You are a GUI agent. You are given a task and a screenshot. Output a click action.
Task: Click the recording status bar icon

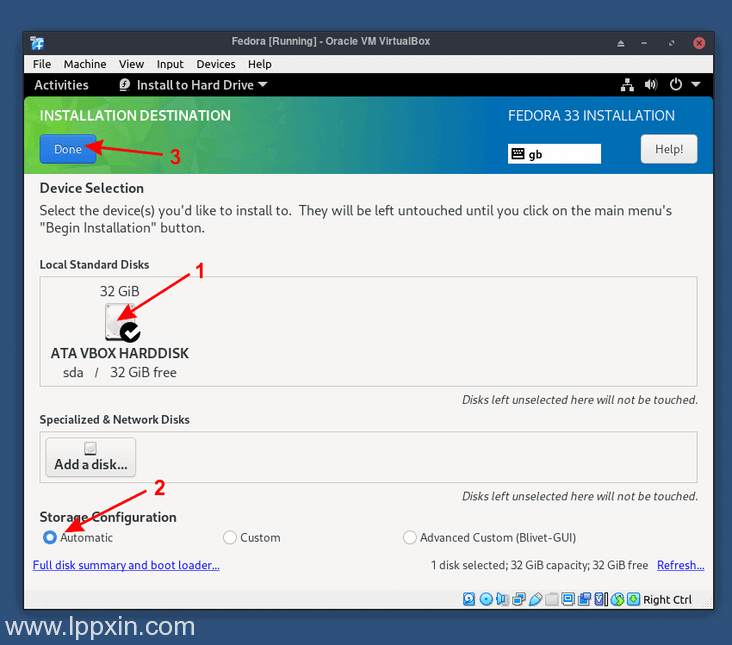coord(584,599)
